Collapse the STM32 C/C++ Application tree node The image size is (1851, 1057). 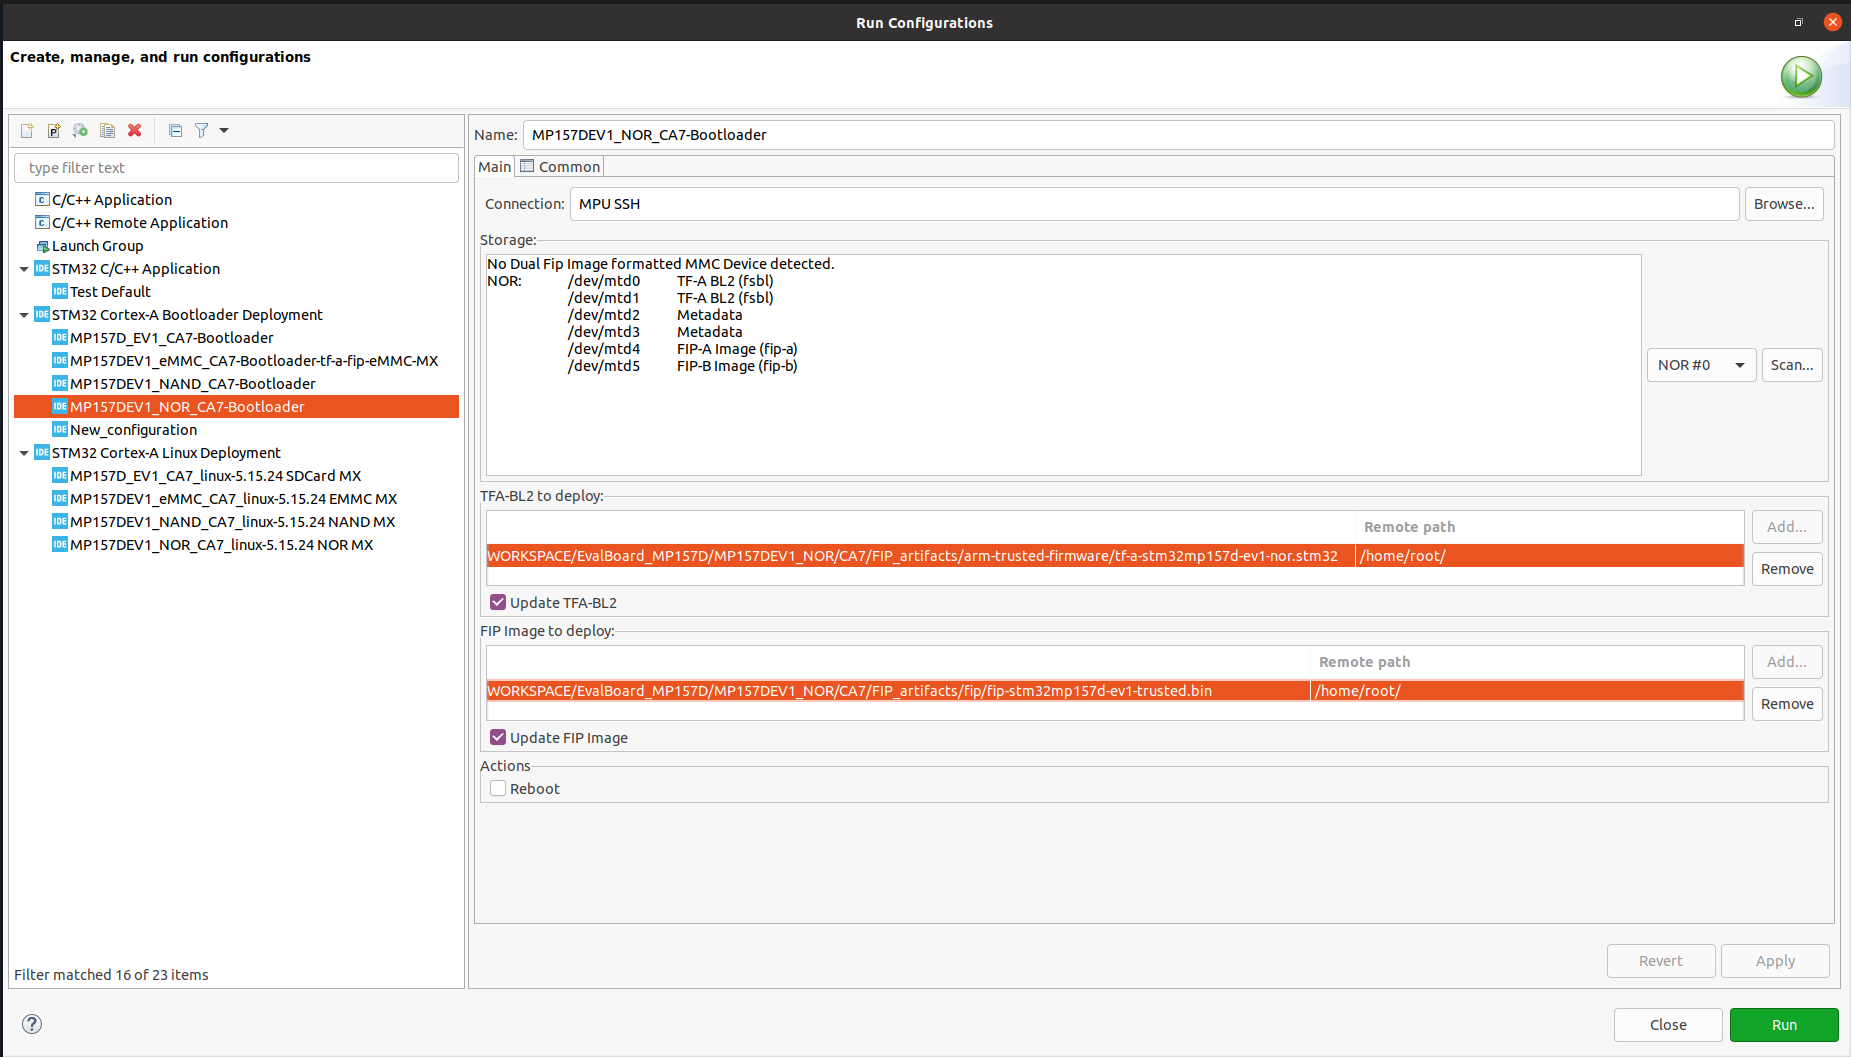pos(24,269)
